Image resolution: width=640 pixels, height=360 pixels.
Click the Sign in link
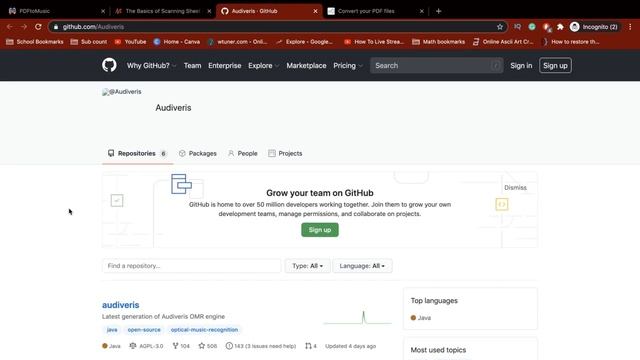coord(521,65)
